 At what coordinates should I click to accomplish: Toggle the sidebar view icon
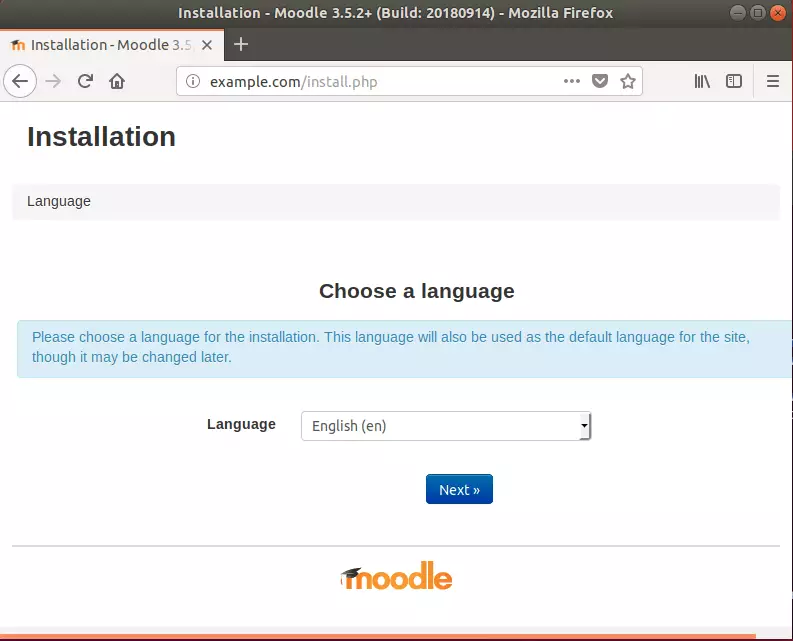point(734,81)
